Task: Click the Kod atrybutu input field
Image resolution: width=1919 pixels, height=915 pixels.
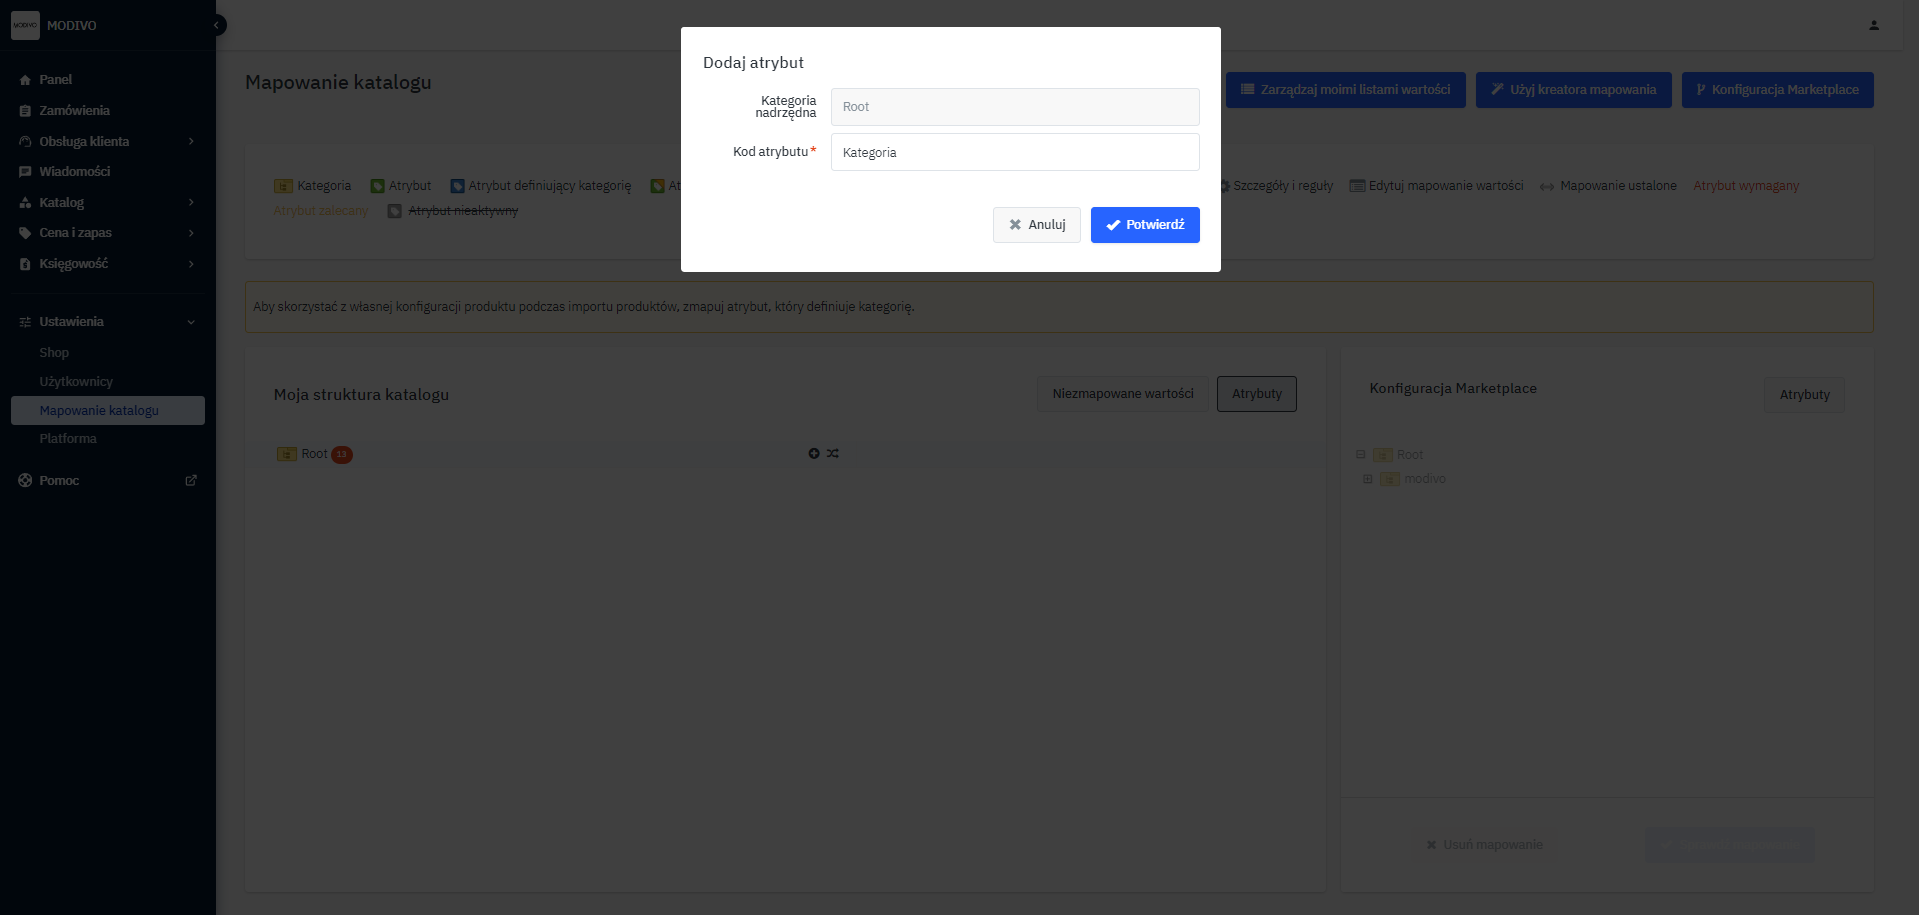Action: [x=1014, y=153]
